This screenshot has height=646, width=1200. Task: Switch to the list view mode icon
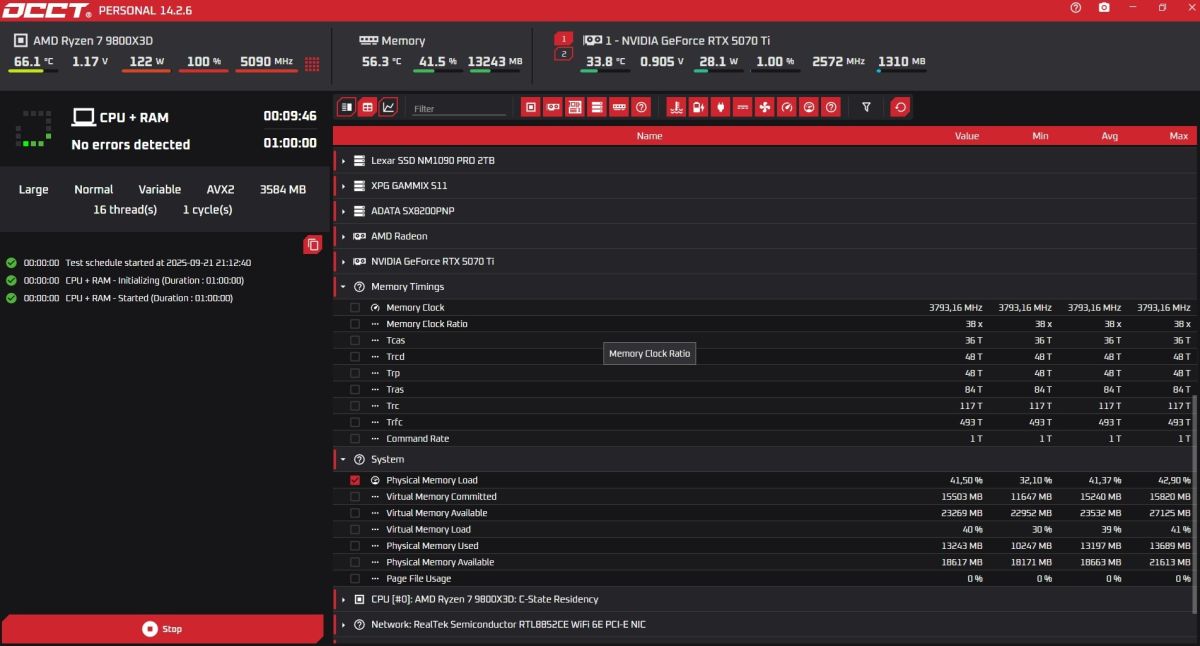pos(346,106)
